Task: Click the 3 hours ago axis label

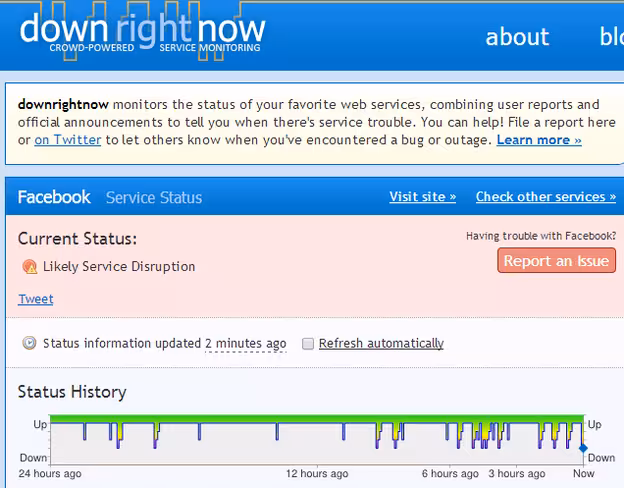Action: point(517,474)
